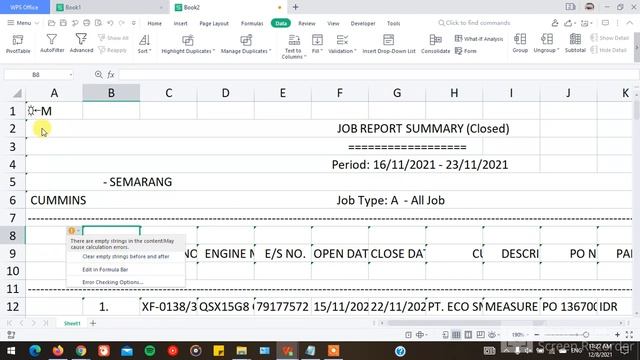Click the error warning indicator near cell B8
Screen dimensions: 640x360
72,231
